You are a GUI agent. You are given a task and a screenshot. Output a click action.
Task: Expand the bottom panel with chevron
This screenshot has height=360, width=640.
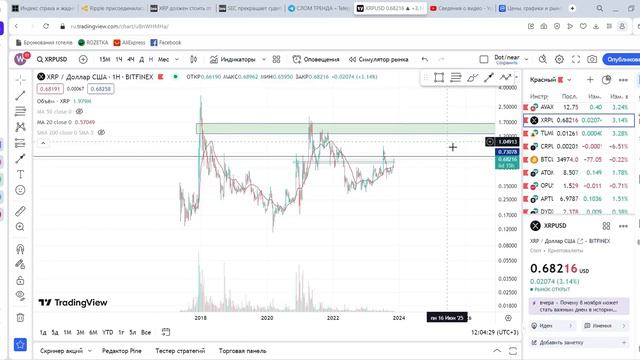(x=497, y=351)
